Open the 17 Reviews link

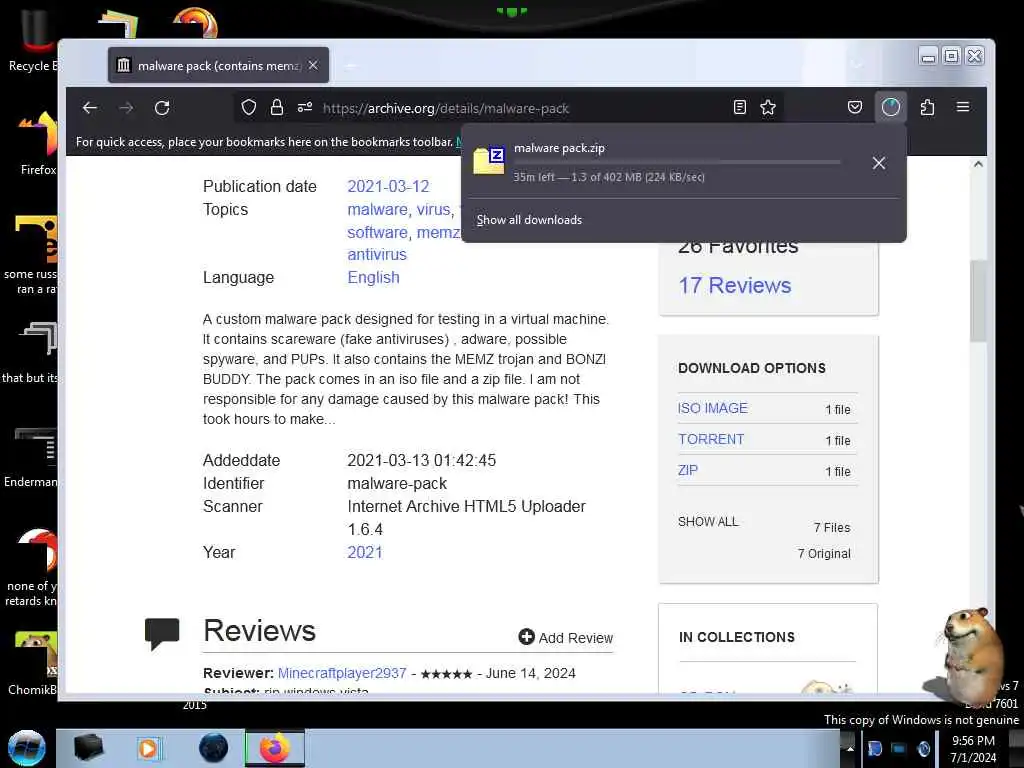[x=735, y=285]
